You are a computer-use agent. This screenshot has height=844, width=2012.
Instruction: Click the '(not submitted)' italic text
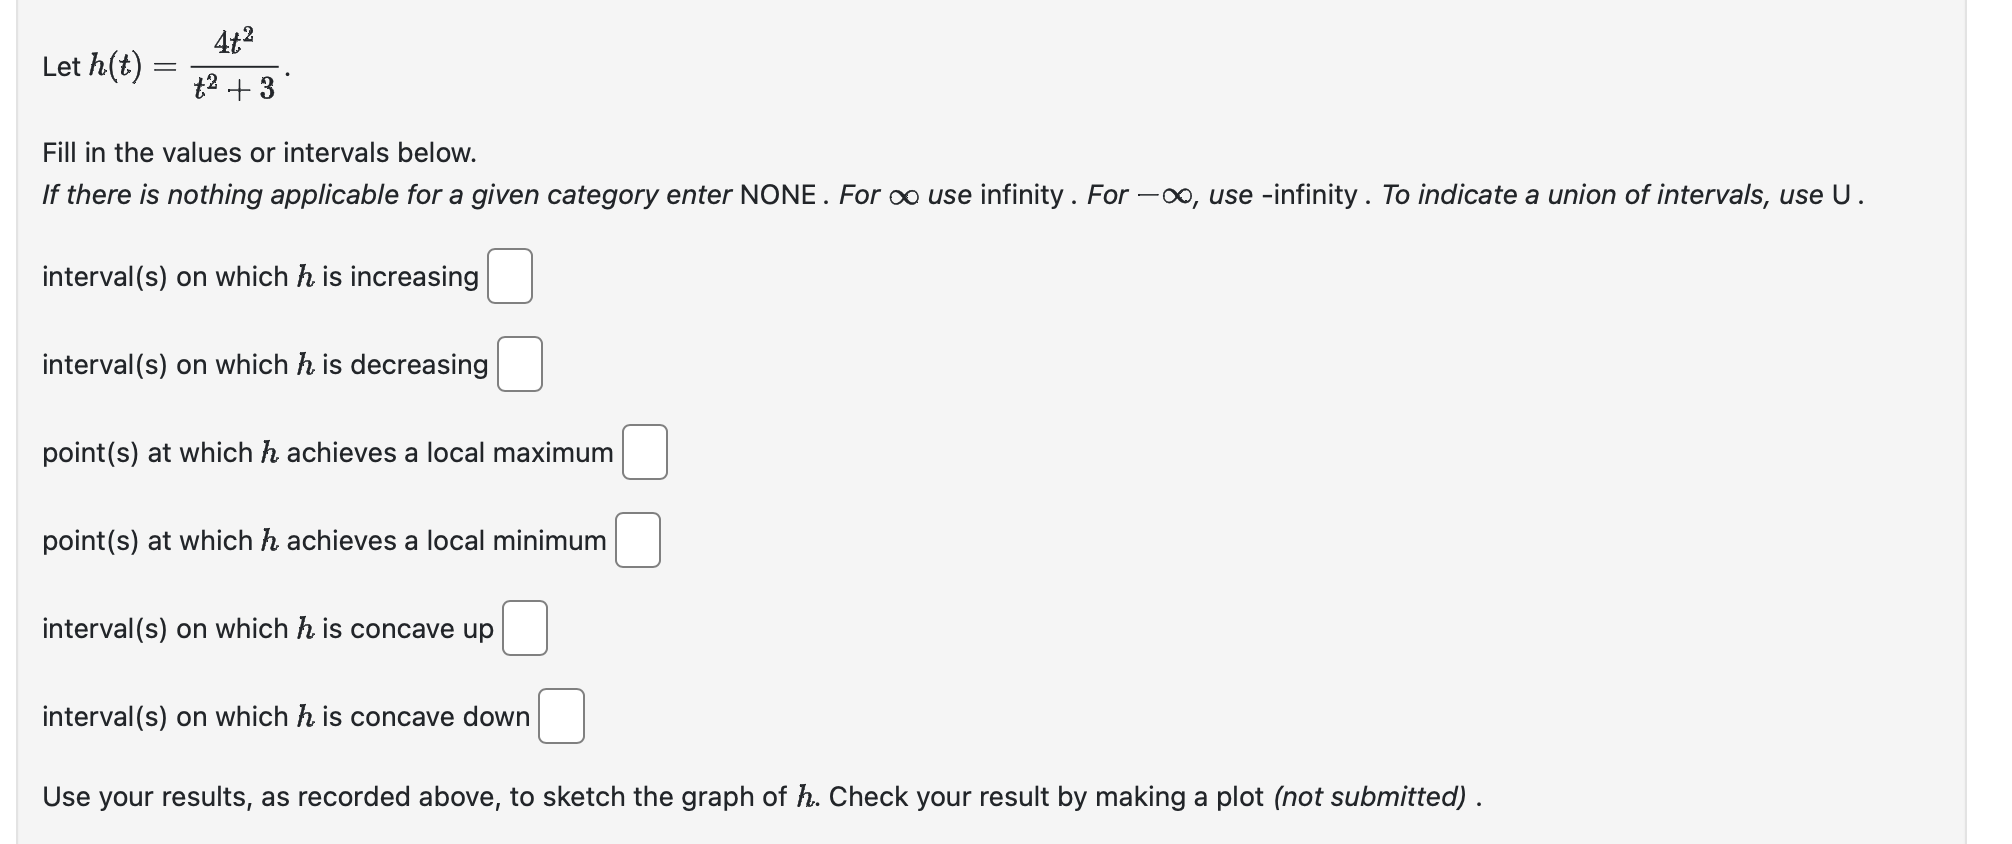tap(1370, 797)
